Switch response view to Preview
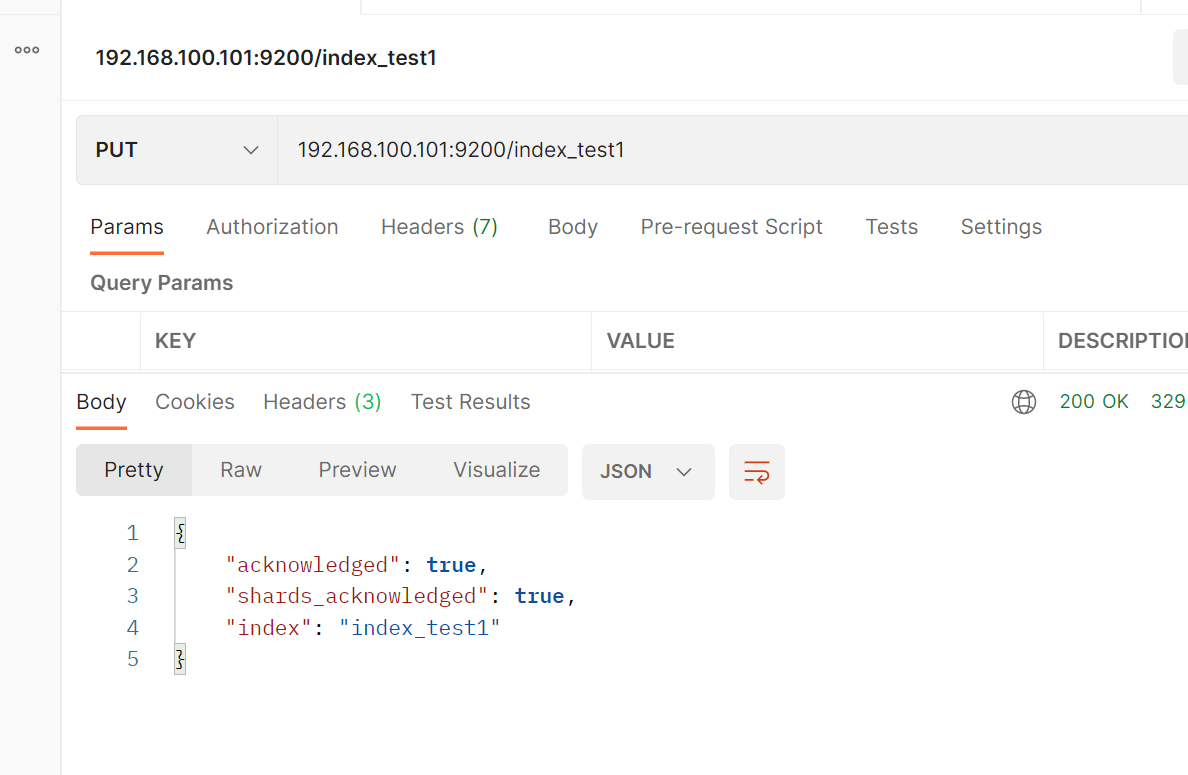The image size is (1188, 775). click(x=357, y=470)
